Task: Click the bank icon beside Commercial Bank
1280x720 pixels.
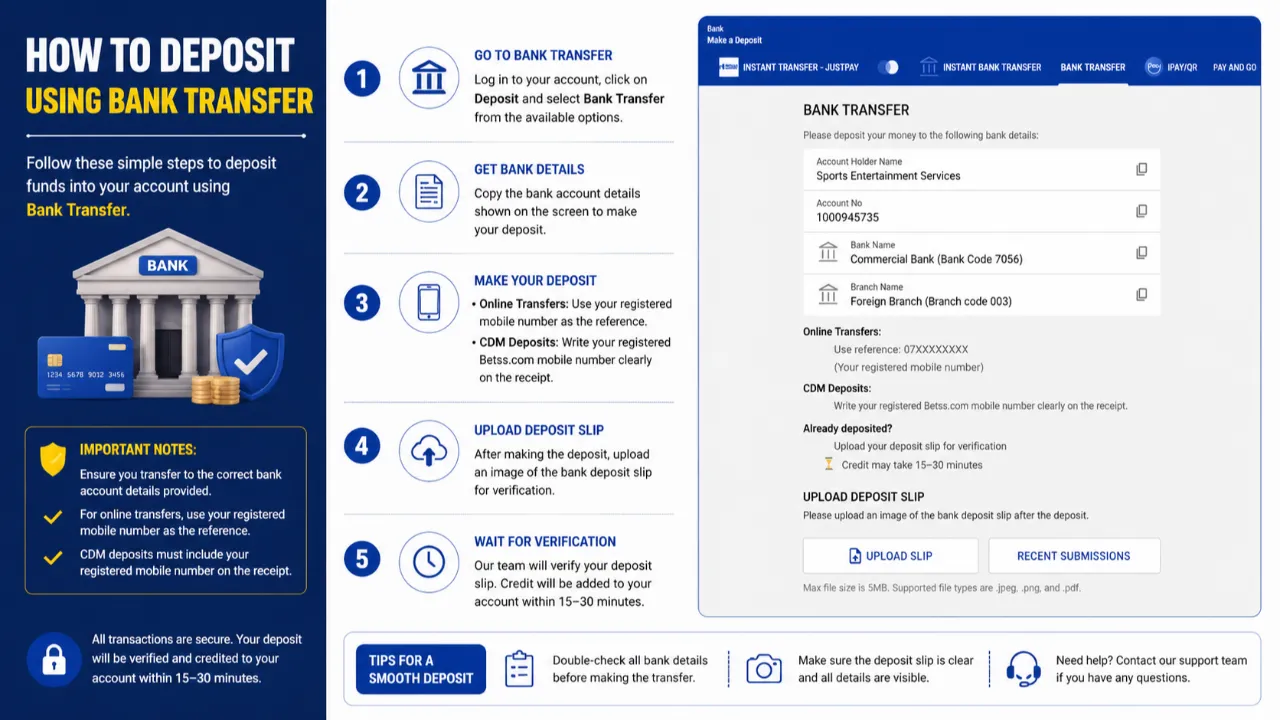Action: click(x=828, y=252)
